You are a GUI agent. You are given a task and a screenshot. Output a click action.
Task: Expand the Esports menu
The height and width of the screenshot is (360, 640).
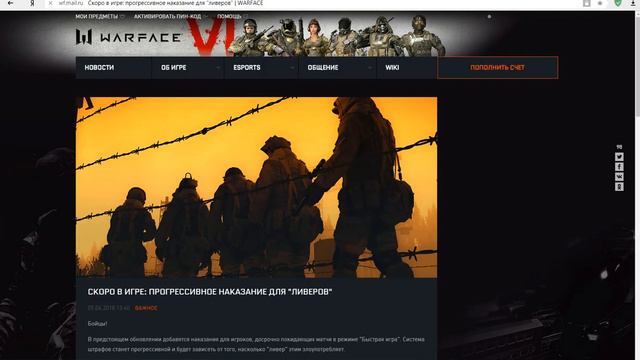click(262, 67)
